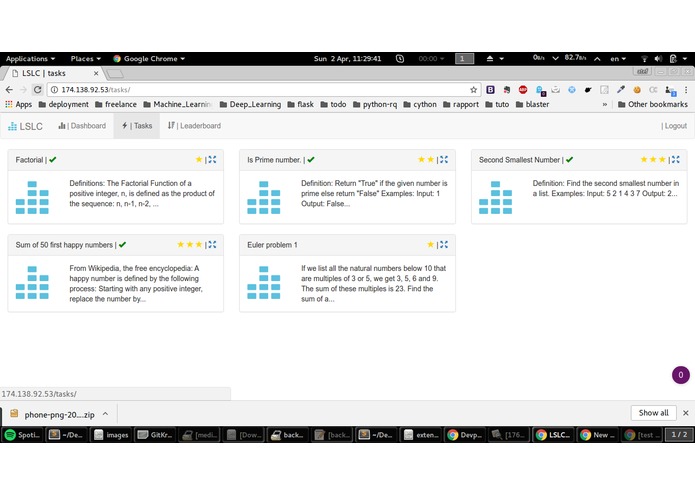The image size is (695, 494).
Task: Switch to Spotify in the taskbar
Action: [22, 435]
